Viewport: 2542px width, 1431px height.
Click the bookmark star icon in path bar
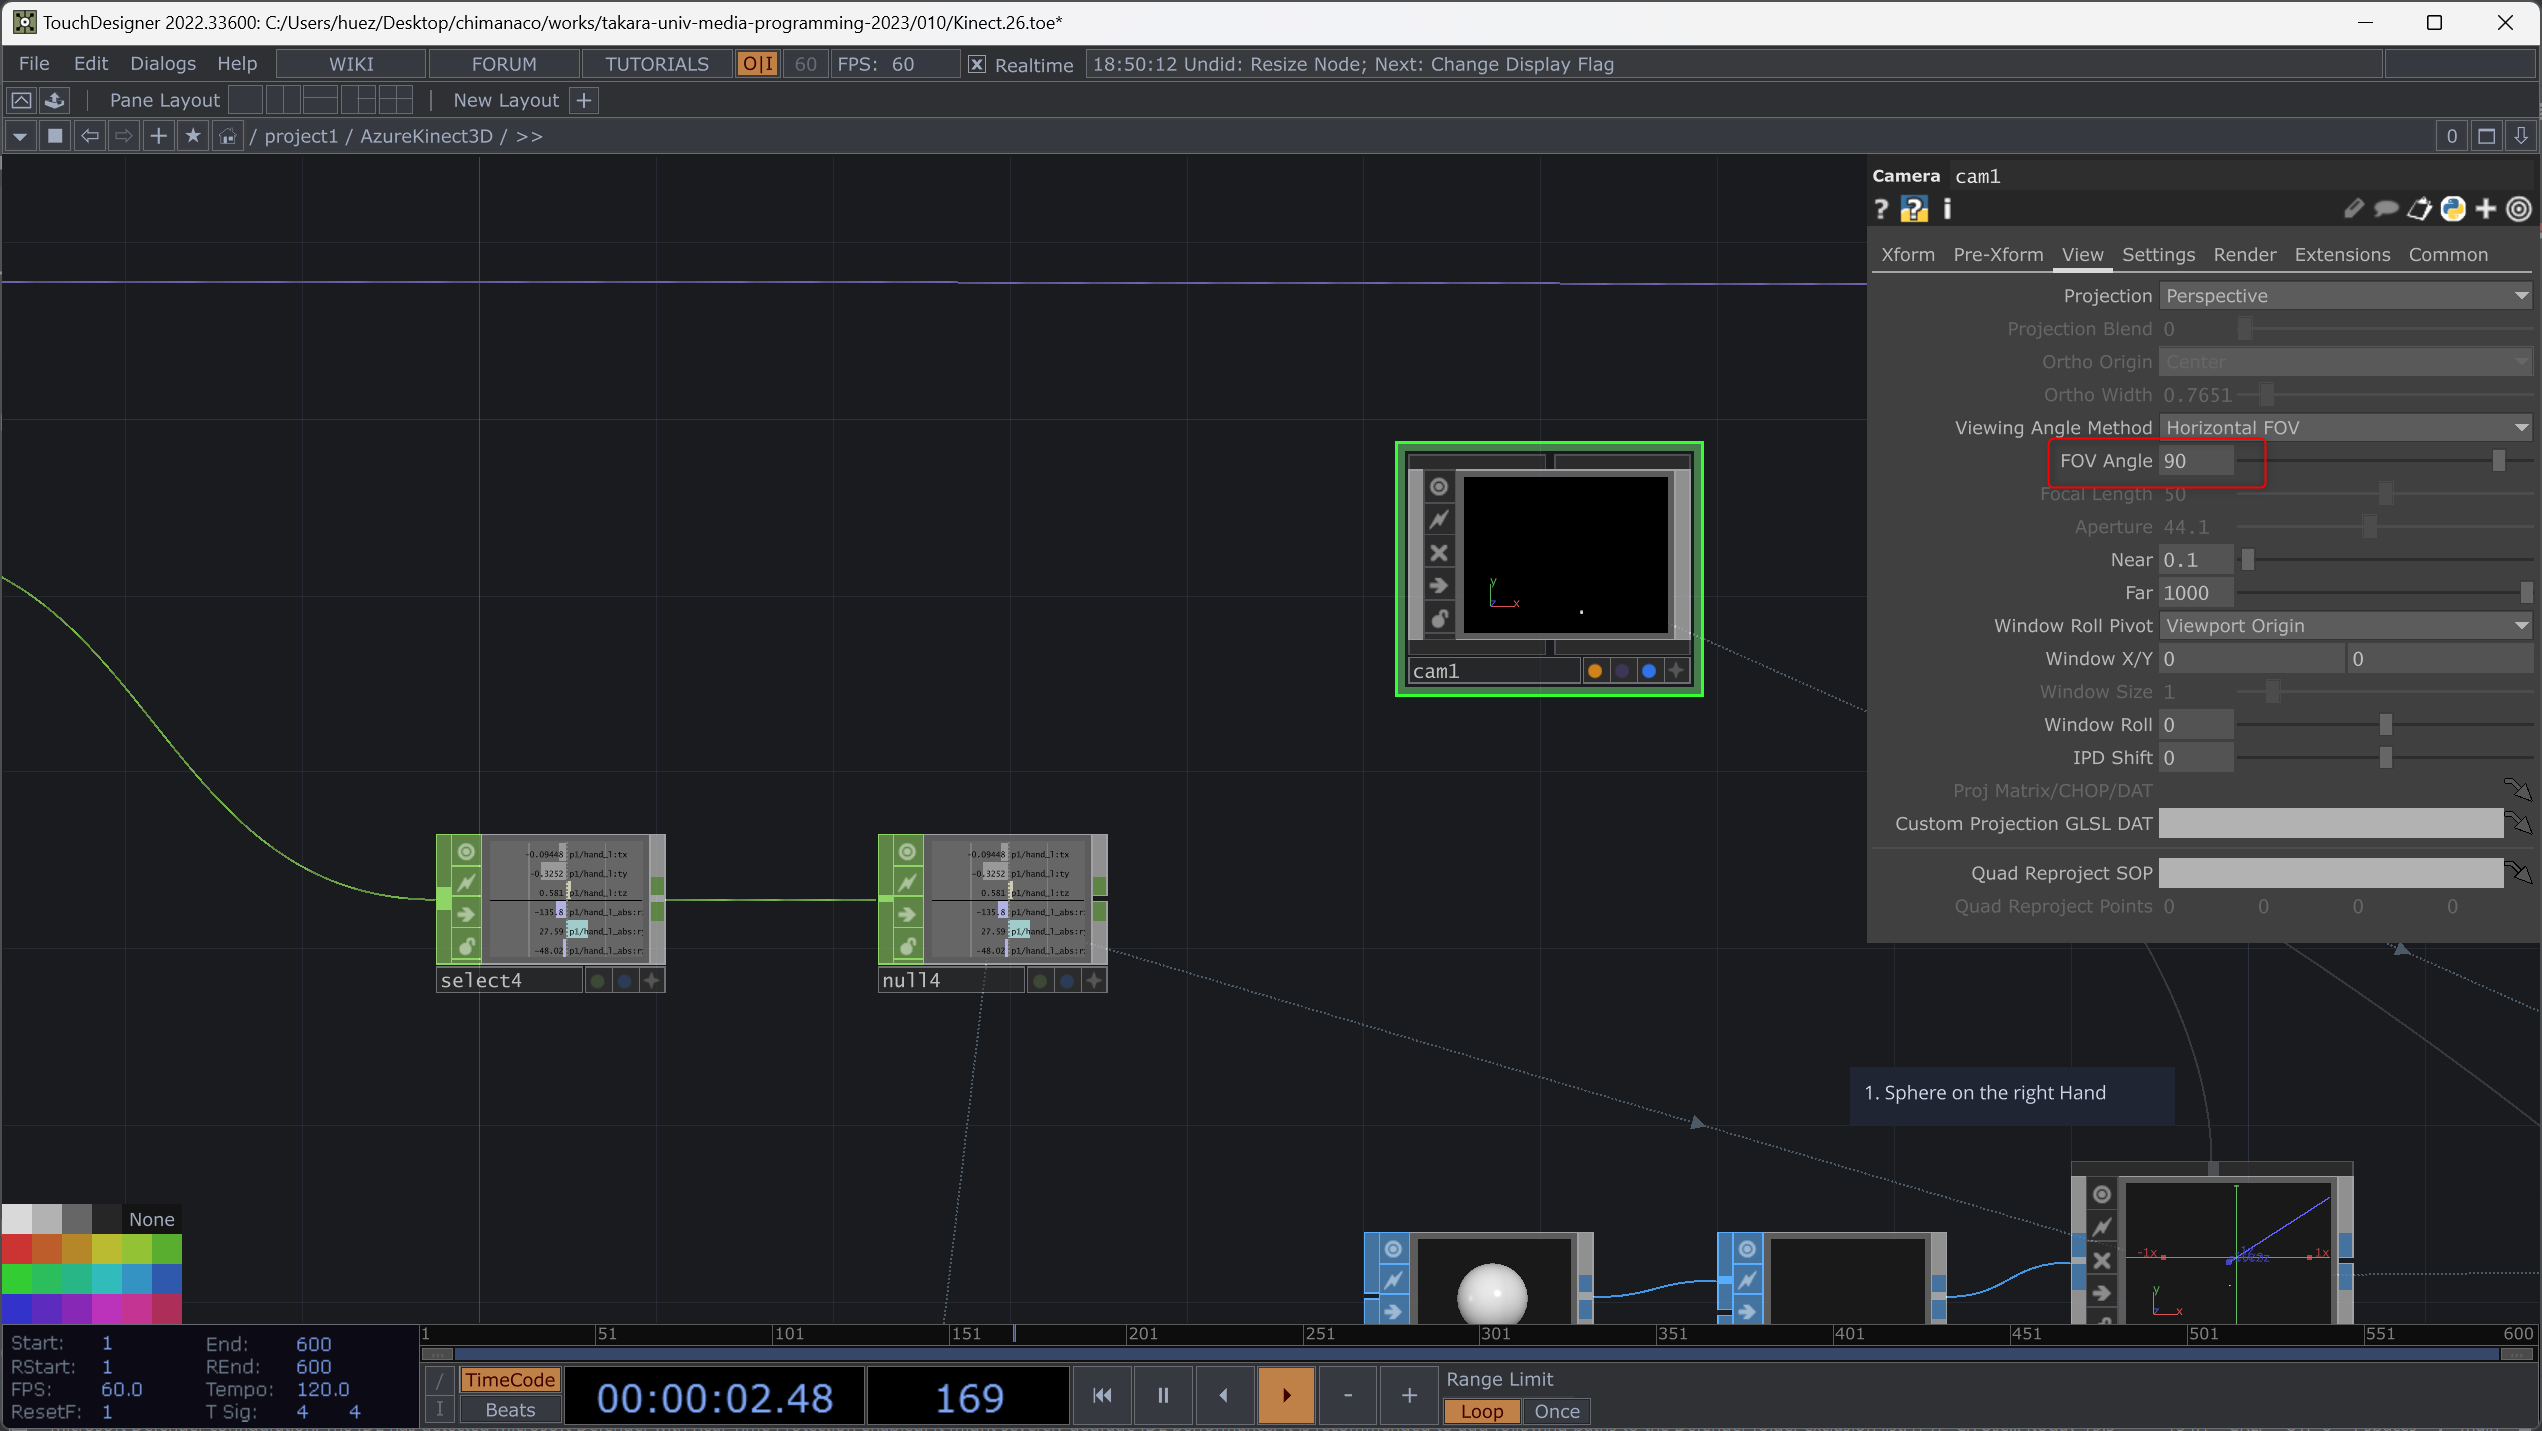(193, 136)
